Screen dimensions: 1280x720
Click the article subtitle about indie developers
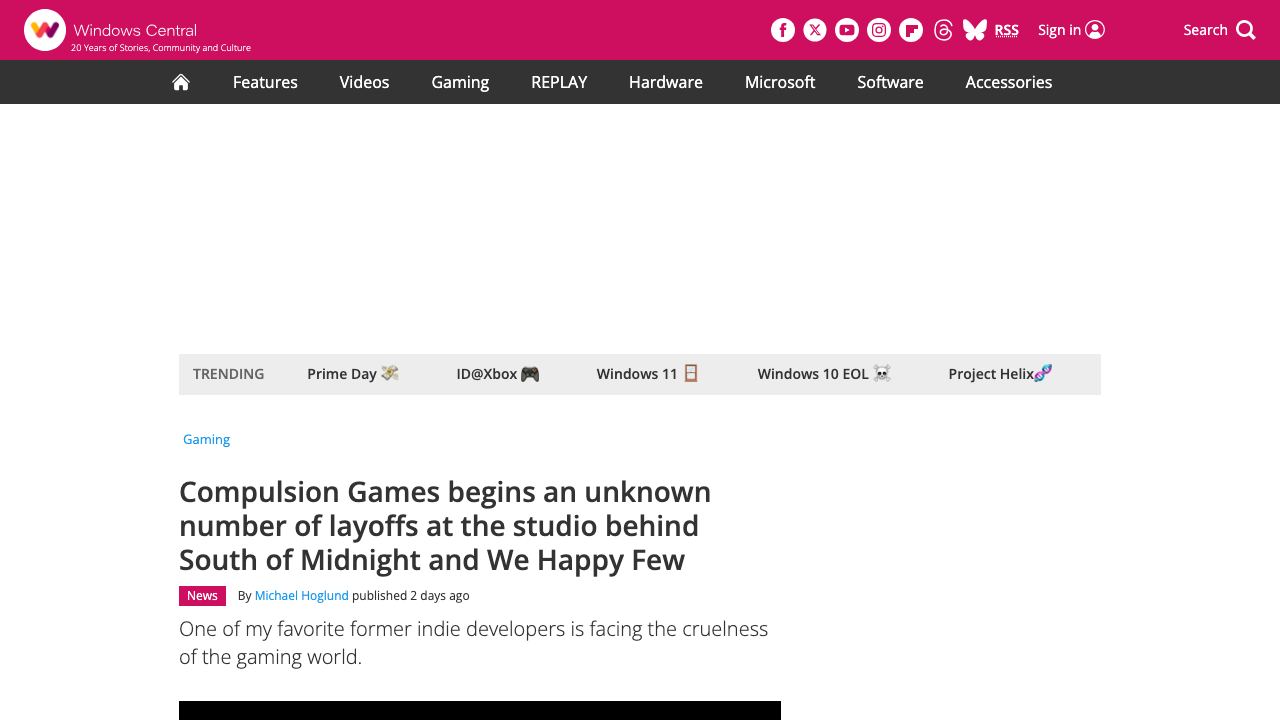tap(474, 643)
